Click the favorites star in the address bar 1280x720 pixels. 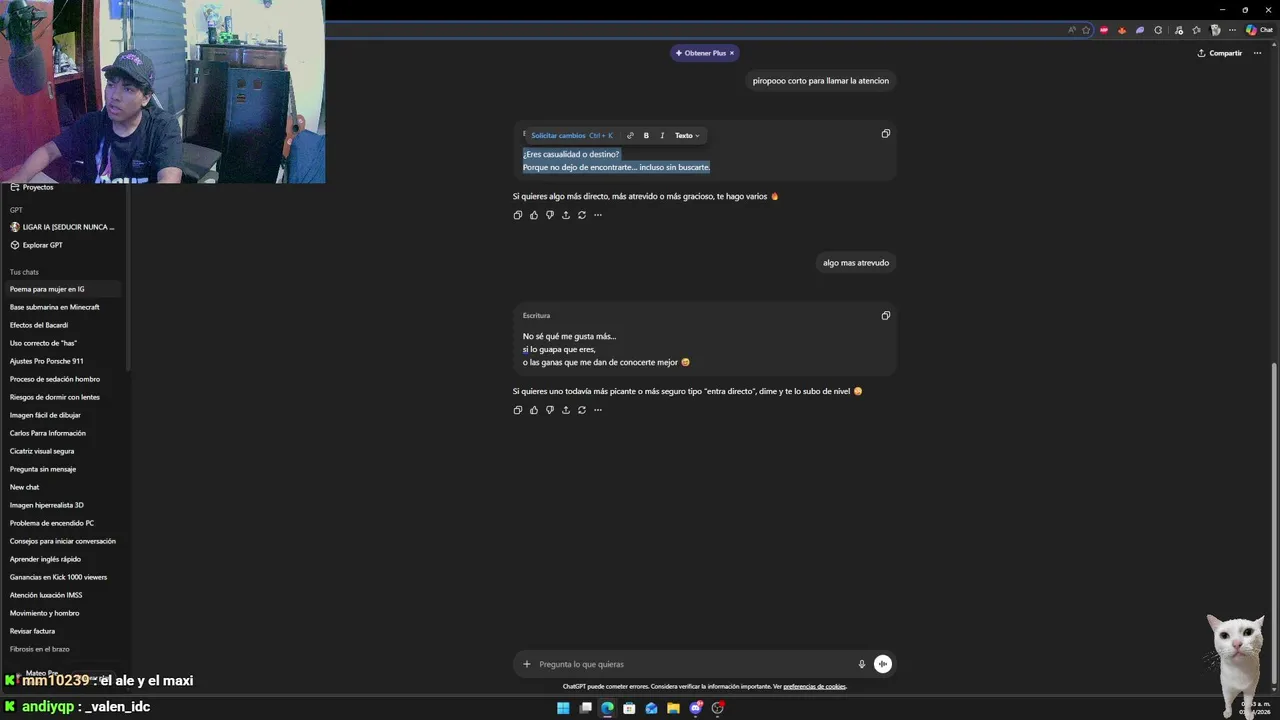(1086, 30)
